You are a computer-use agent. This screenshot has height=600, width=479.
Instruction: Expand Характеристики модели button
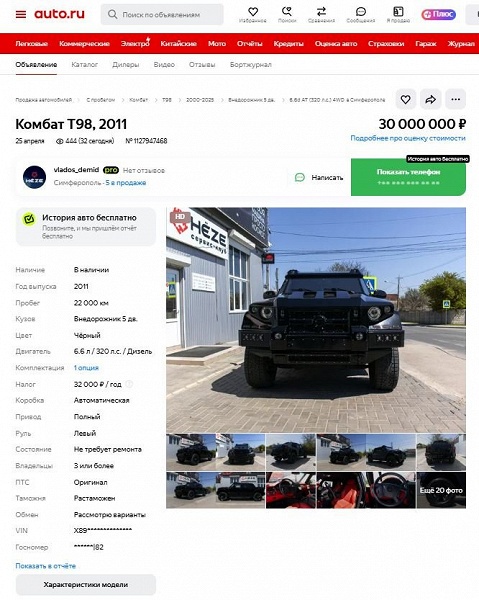(x=86, y=585)
